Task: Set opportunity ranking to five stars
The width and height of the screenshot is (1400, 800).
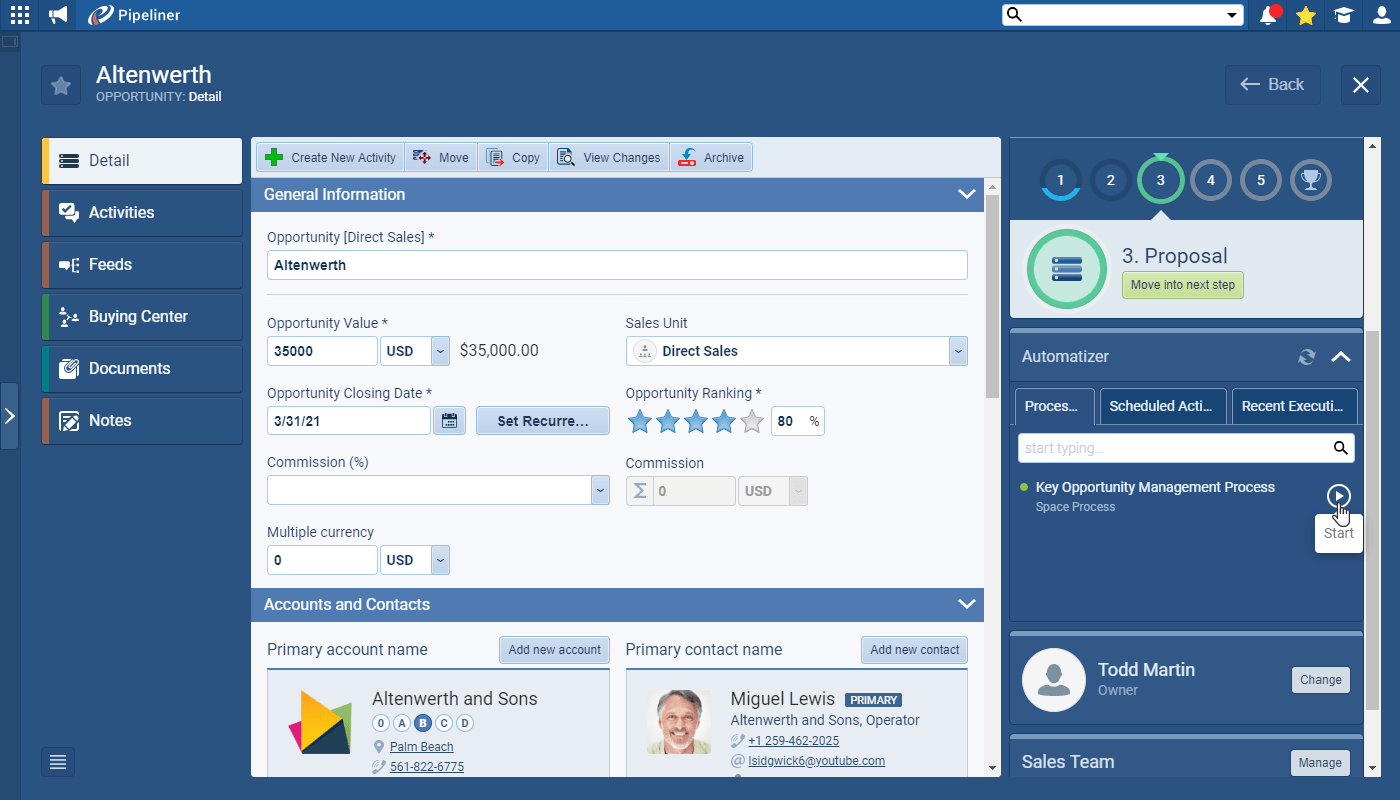Action: (x=752, y=422)
